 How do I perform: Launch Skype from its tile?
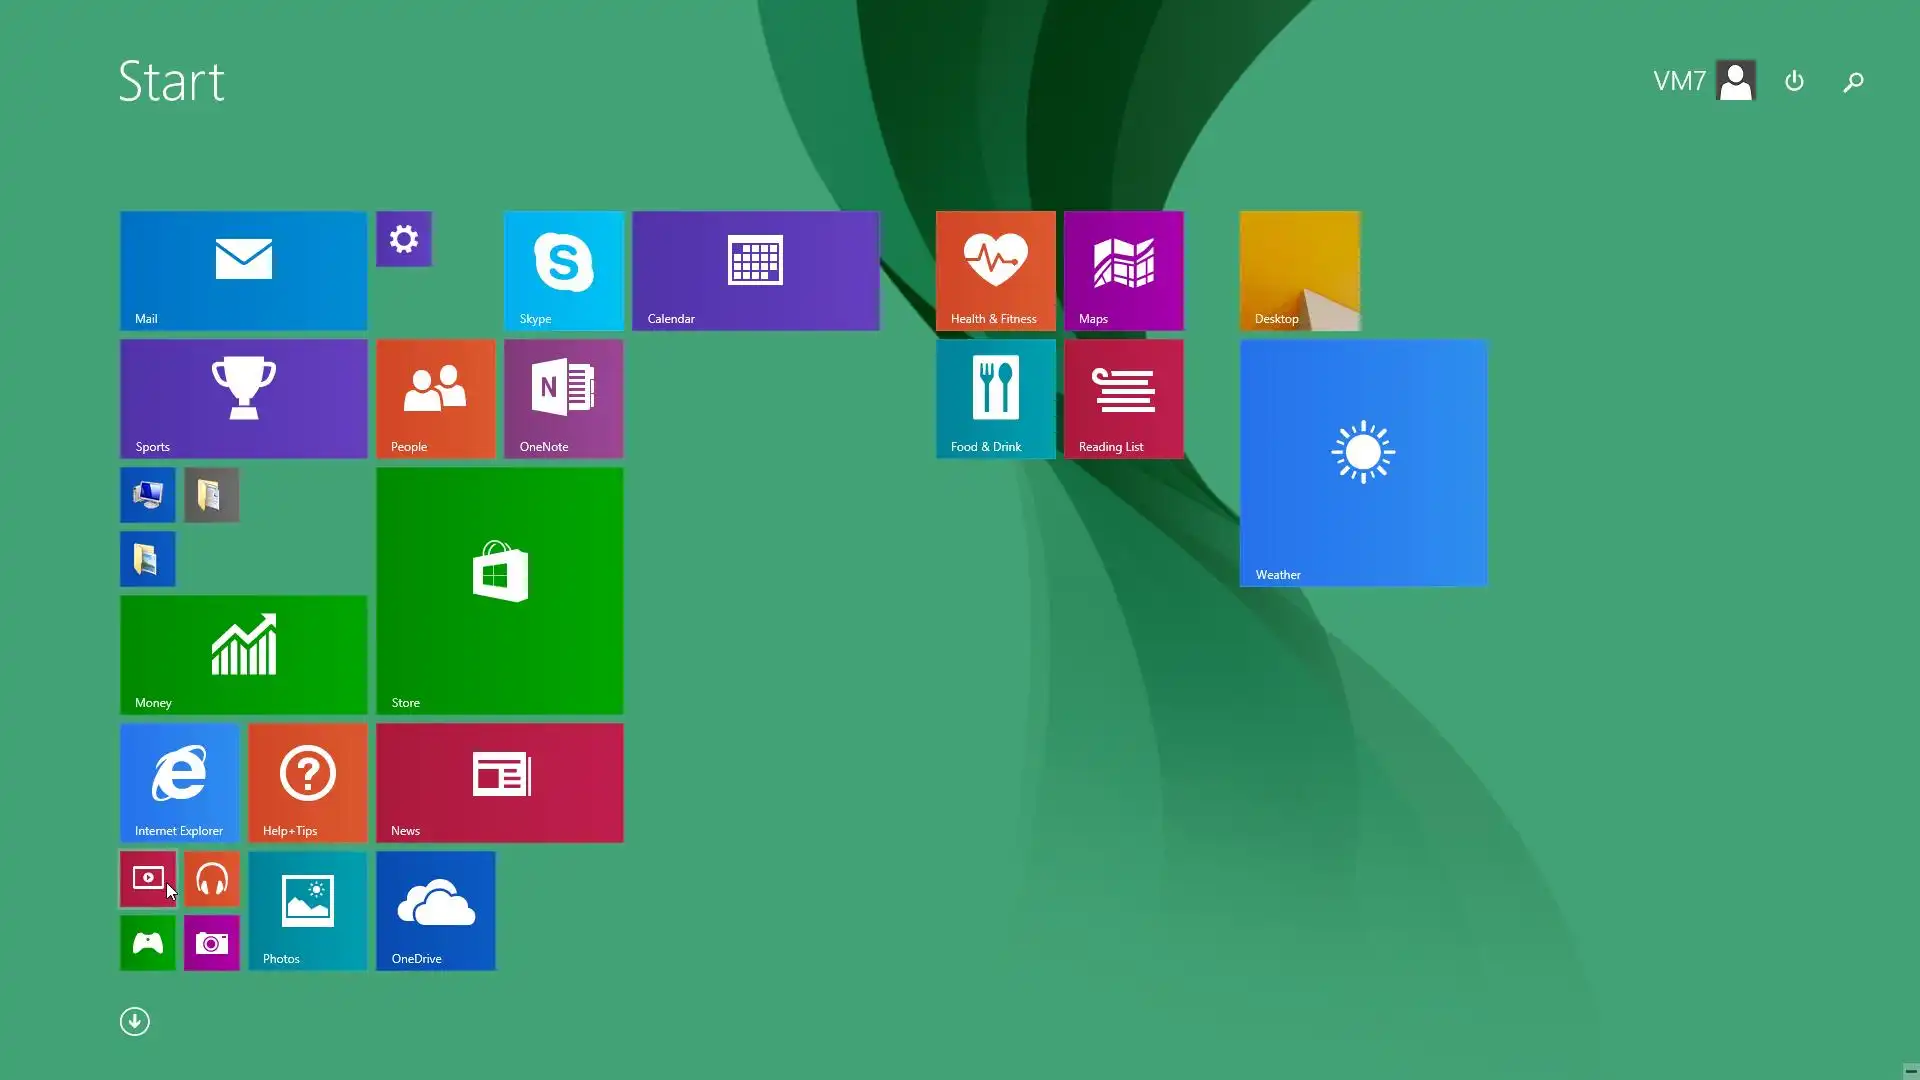(x=563, y=270)
